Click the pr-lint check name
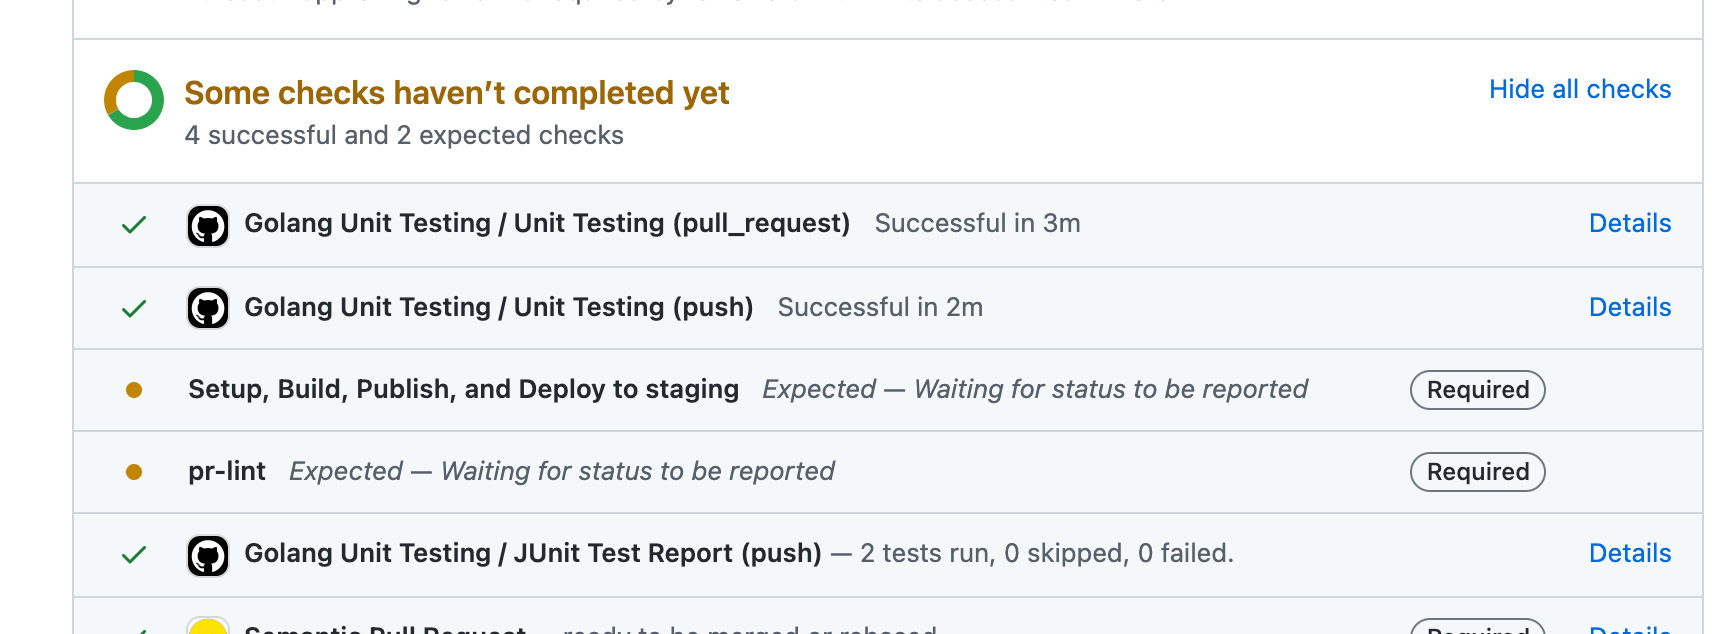 click(226, 471)
